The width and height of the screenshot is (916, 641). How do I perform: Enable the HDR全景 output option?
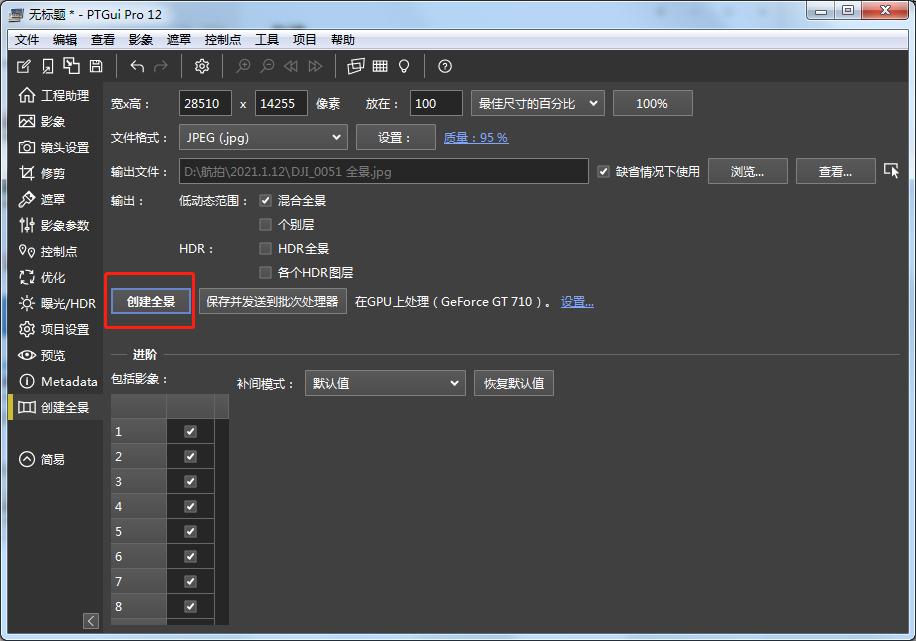[265, 248]
